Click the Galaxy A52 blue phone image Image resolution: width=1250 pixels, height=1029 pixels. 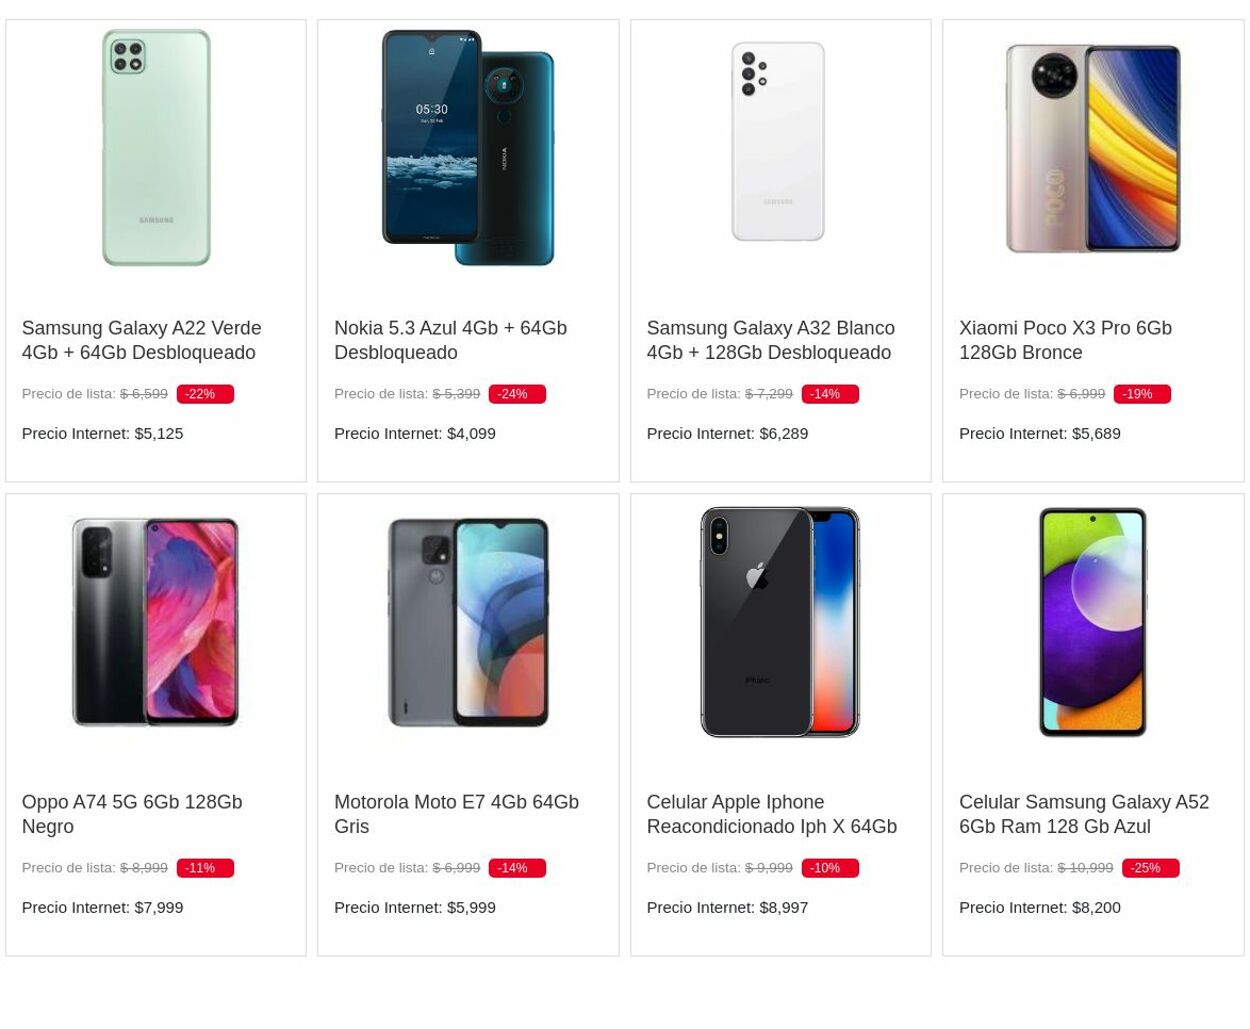(x=1092, y=621)
